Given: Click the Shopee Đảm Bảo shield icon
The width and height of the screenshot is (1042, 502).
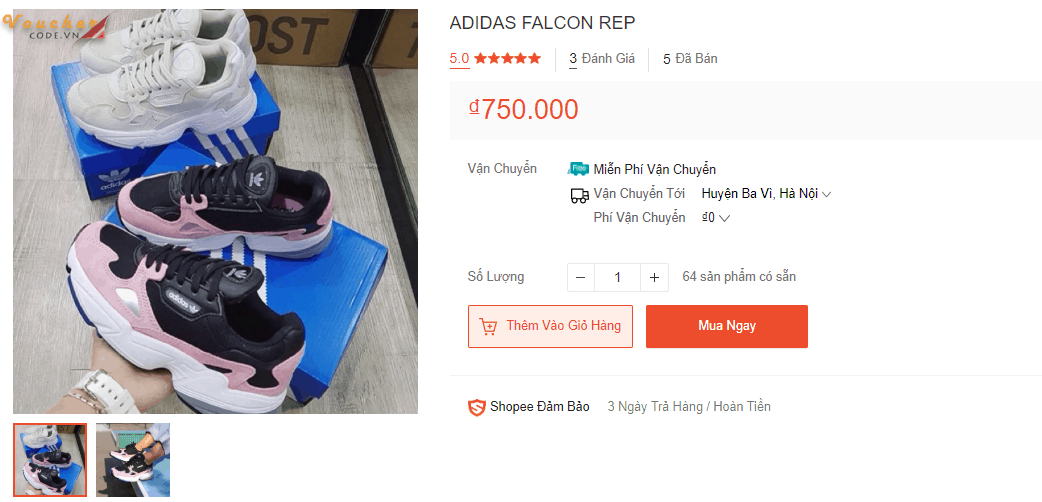Looking at the screenshot, I should (477, 407).
